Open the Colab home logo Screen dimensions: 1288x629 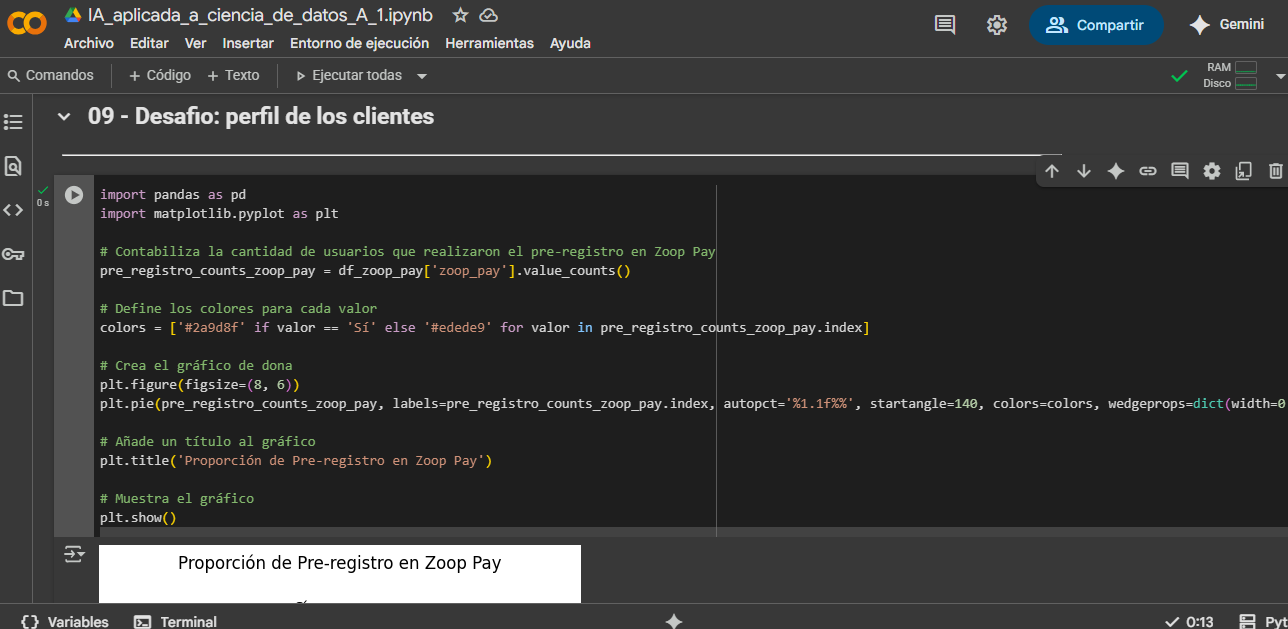click(28, 24)
